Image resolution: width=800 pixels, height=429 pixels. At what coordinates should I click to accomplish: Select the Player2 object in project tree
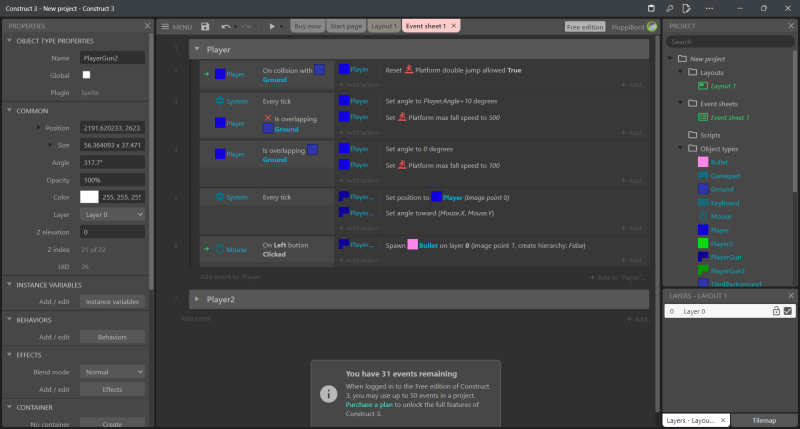[721, 244]
